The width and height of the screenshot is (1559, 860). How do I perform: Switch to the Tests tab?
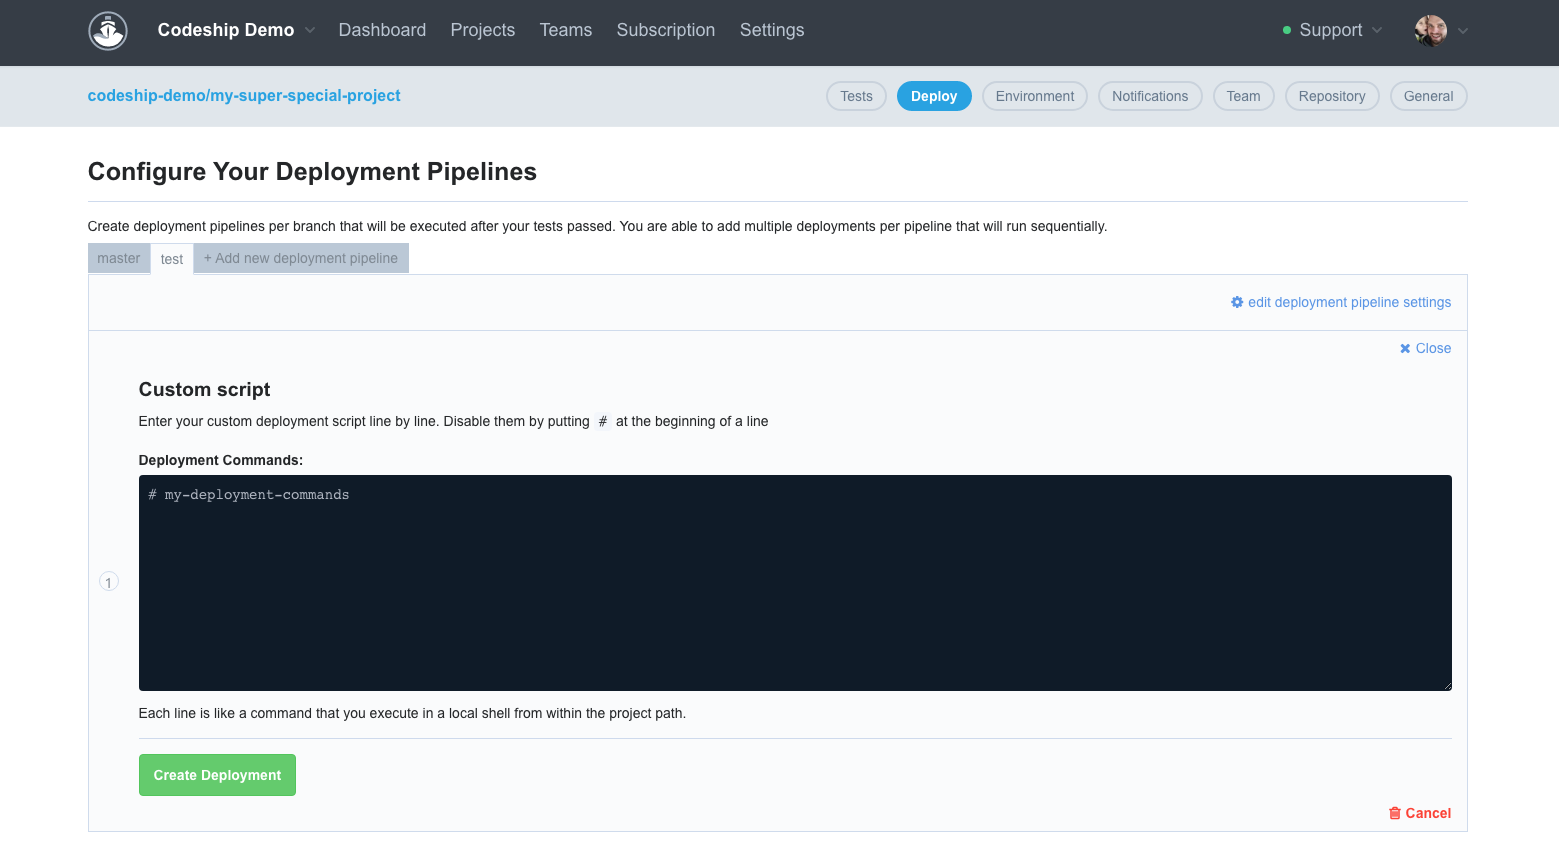coord(855,96)
